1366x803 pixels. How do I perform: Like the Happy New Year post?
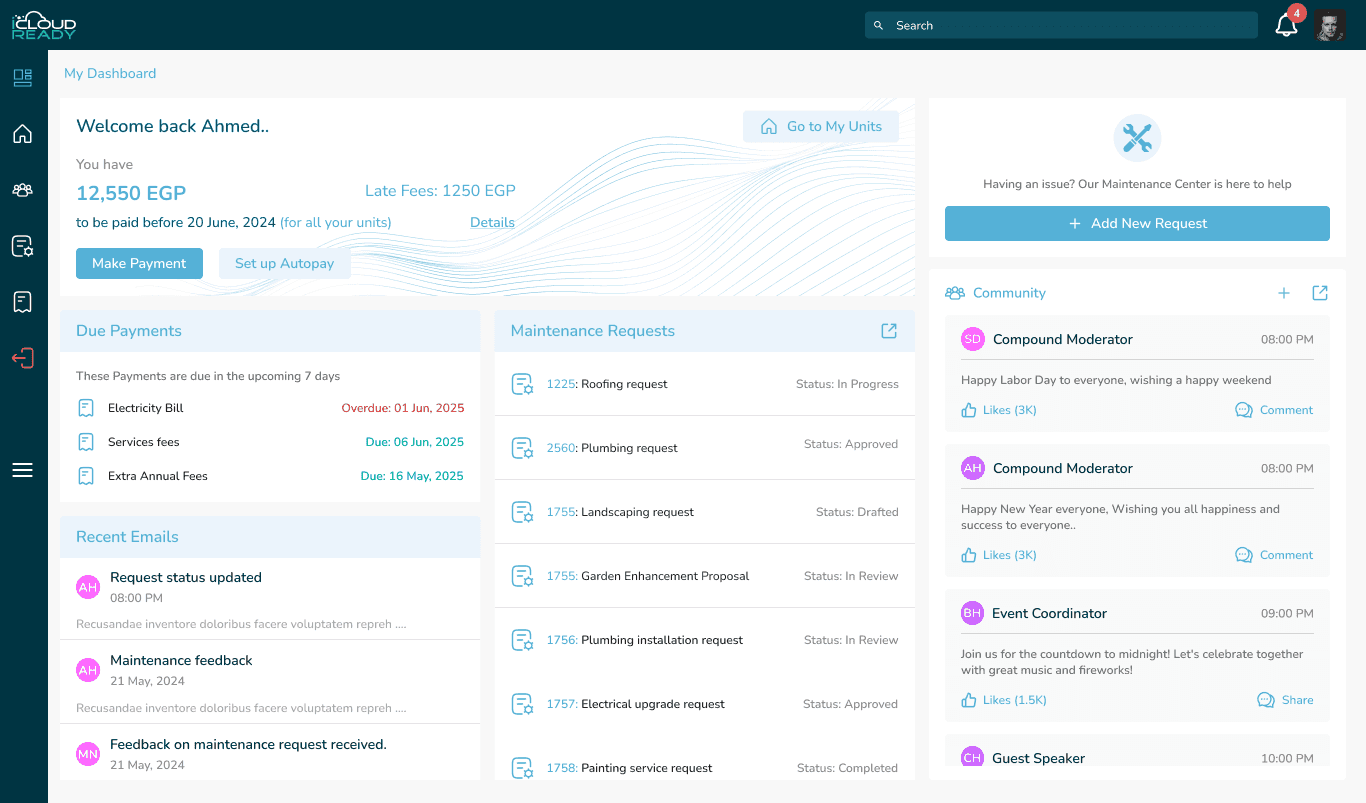[x=999, y=555]
